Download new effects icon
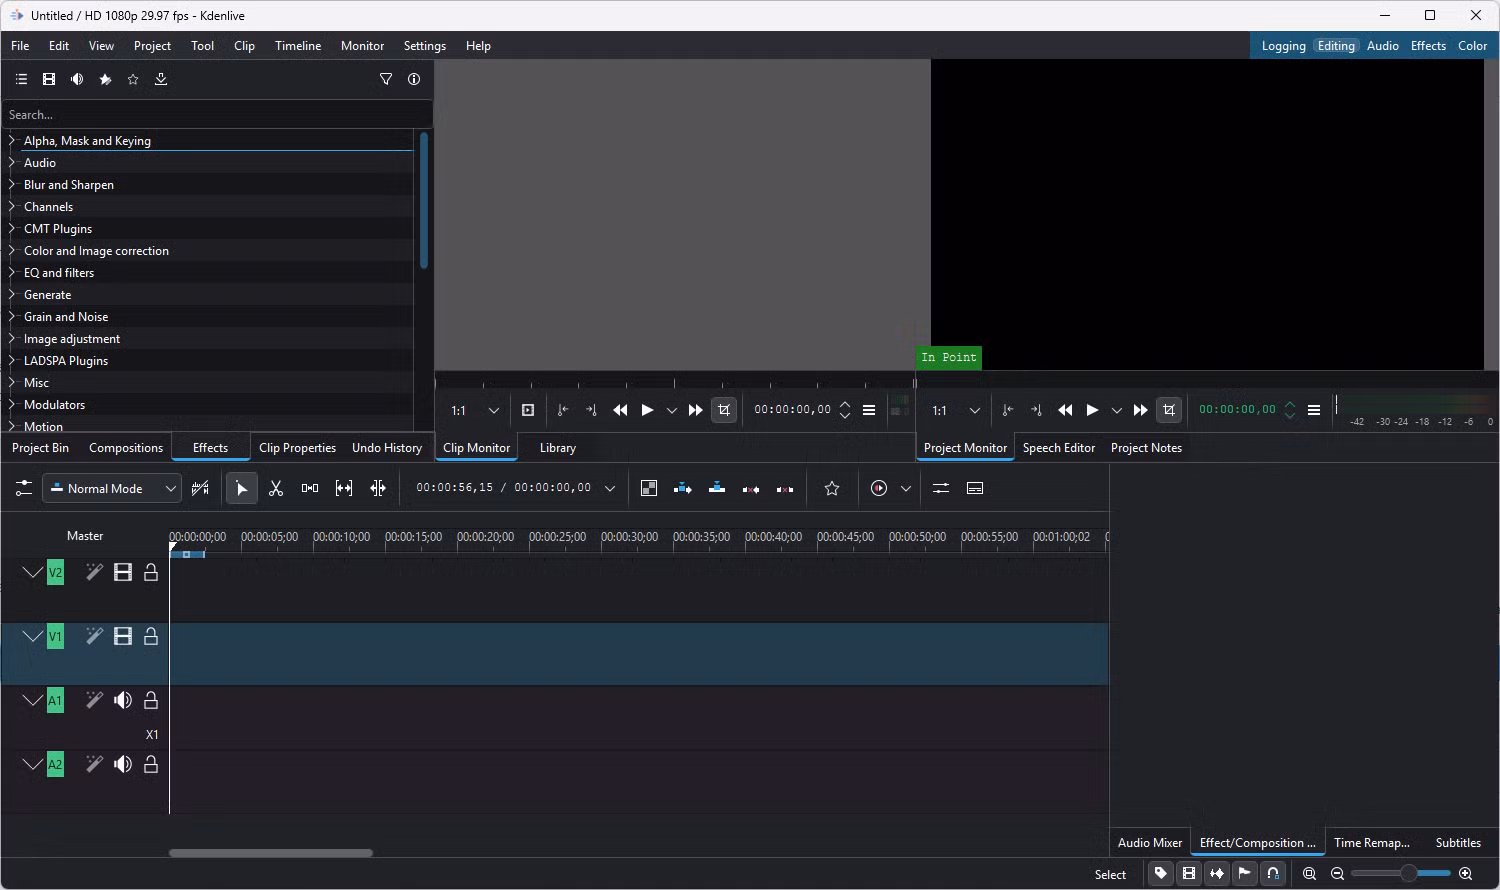This screenshot has height=890, width=1500. (161, 79)
